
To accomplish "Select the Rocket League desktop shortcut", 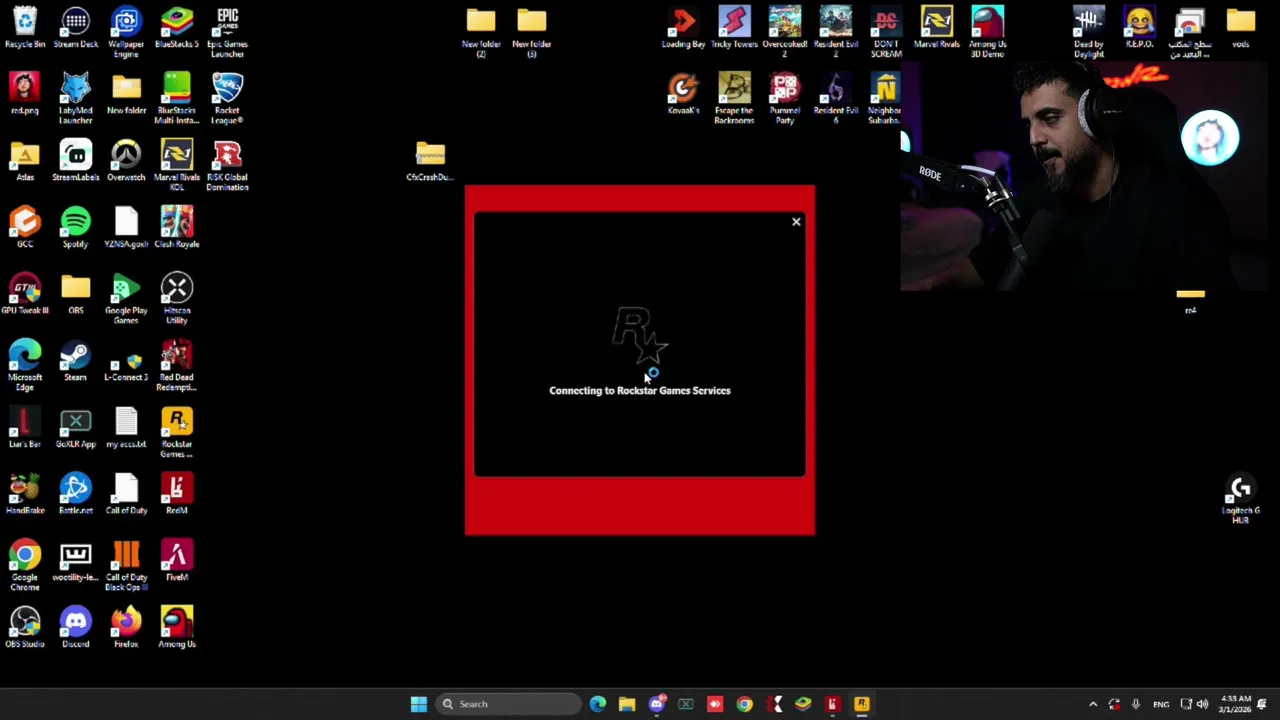I will tap(227, 99).
